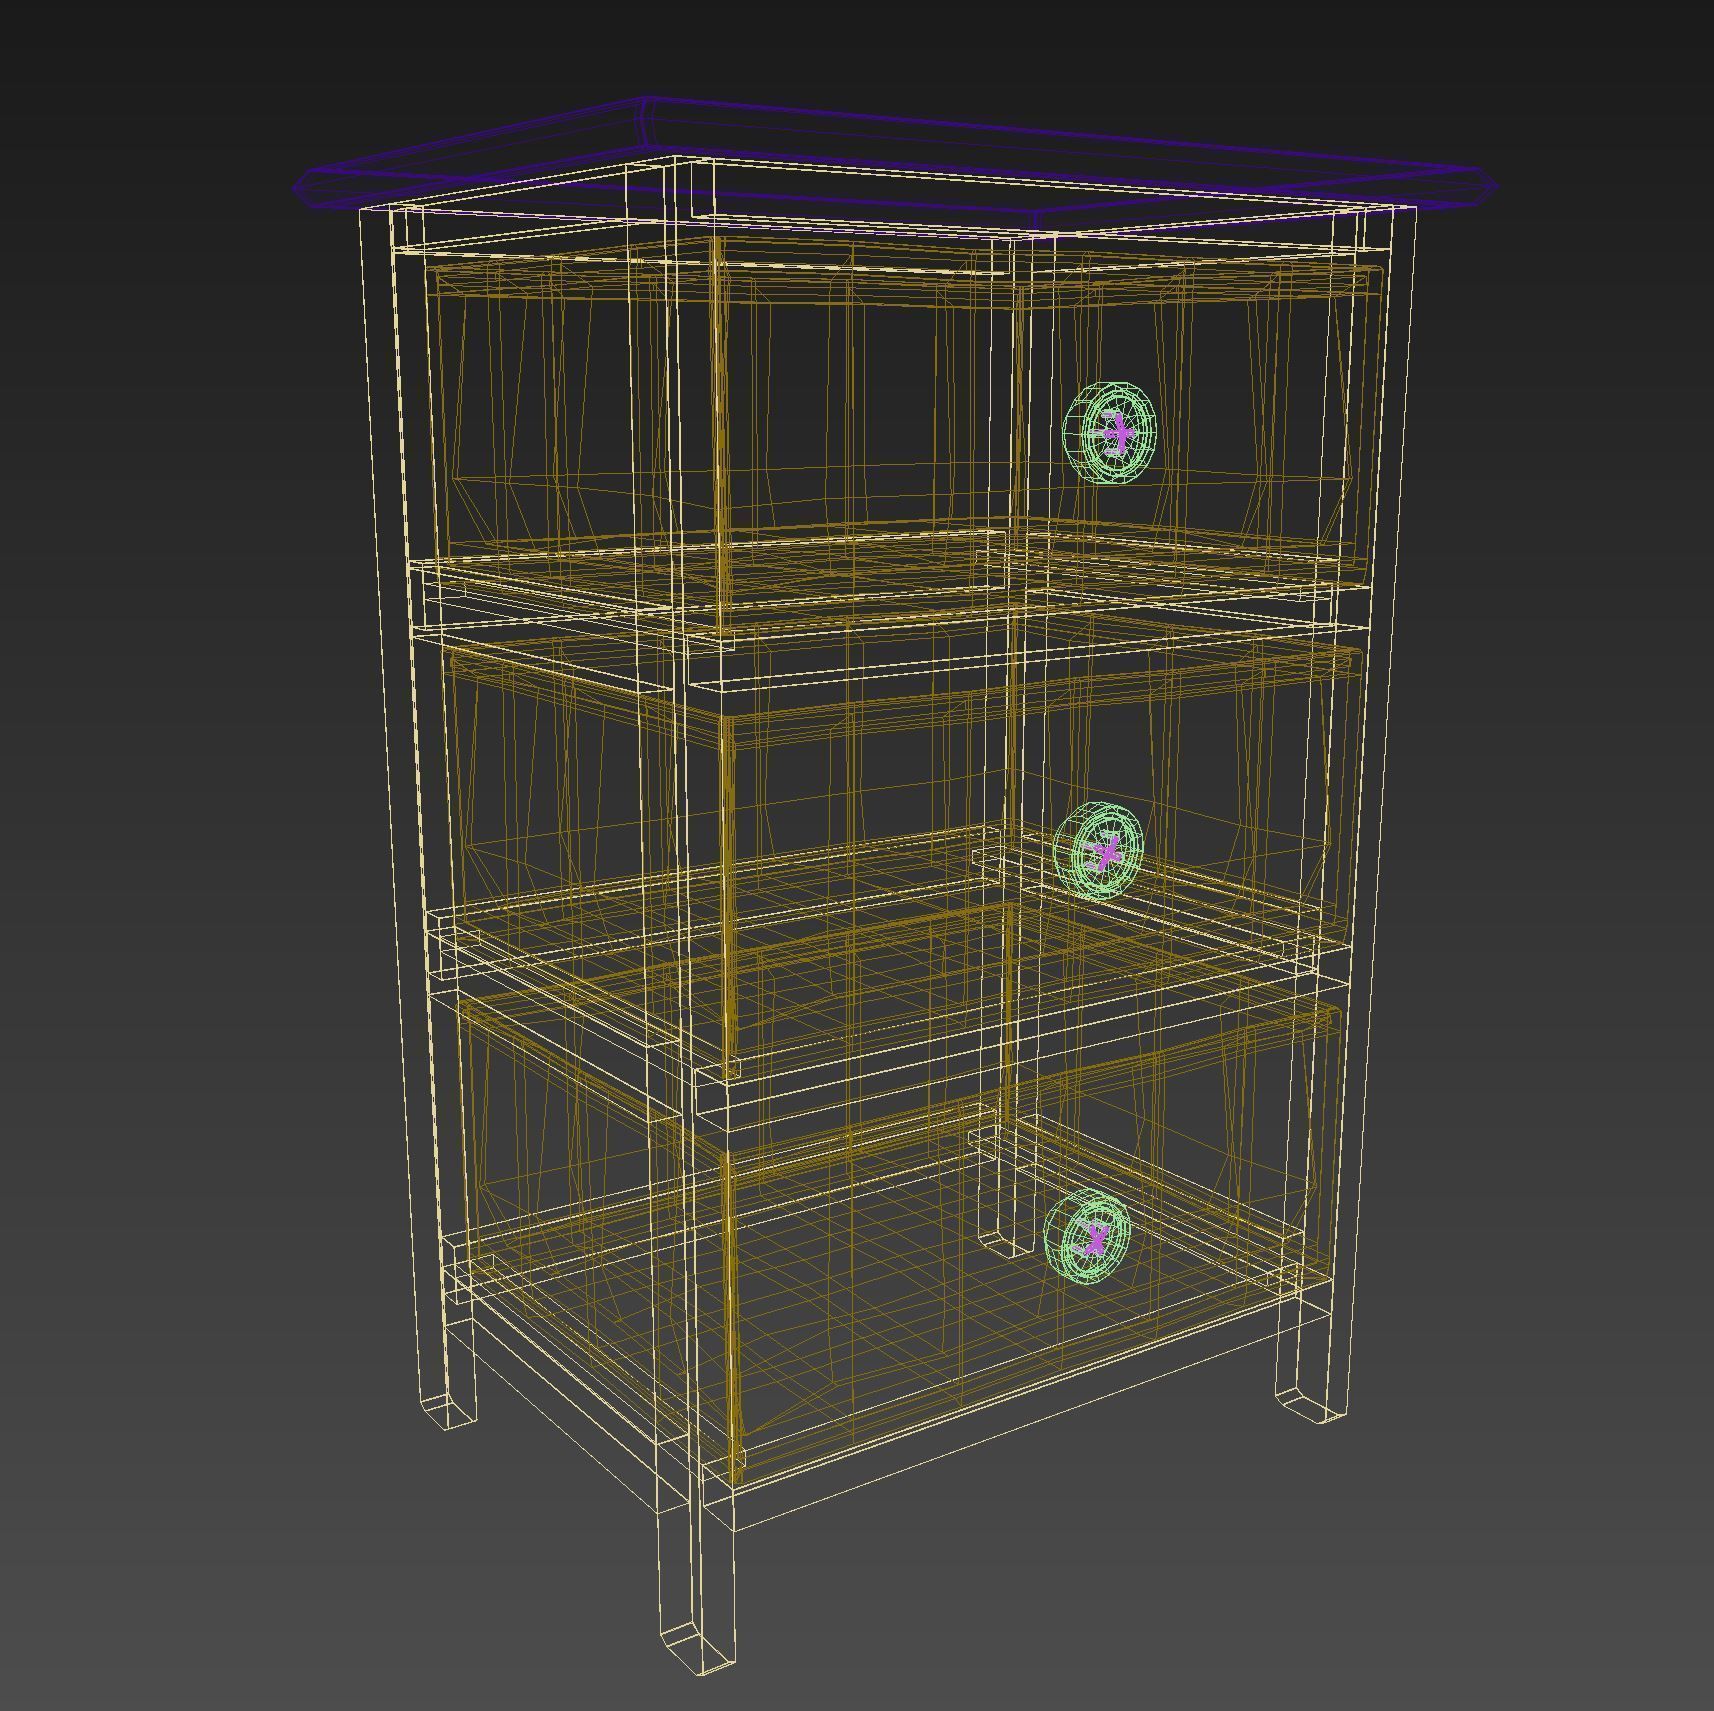Select the purple wireframe tabletop
The width and height of the screenshot is (1714, 1711).
tap(897, 166)
